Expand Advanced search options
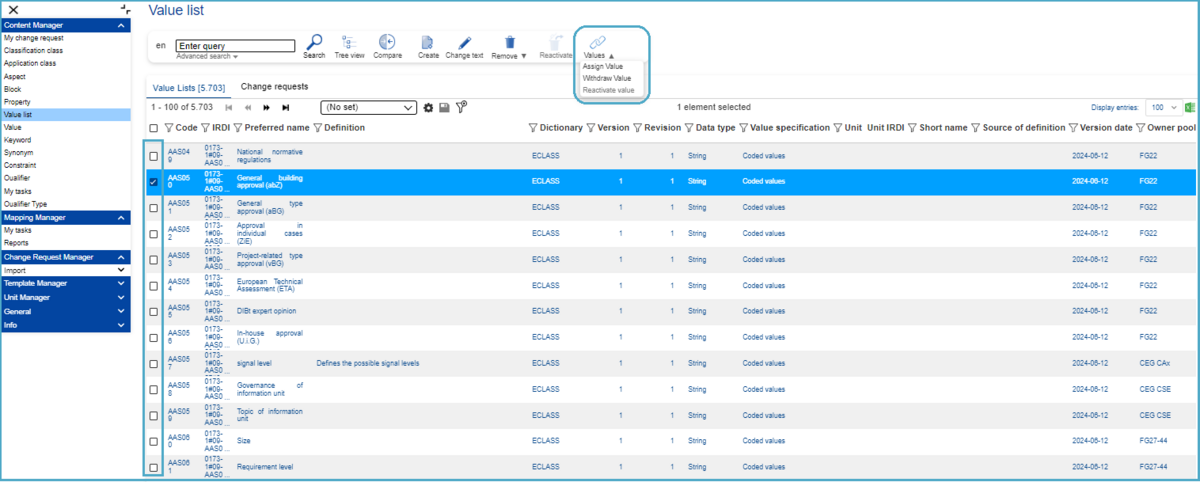Image resolution: width=1200 pixels, height=482 pixels. pyautogui.click(x=207, y=56)
